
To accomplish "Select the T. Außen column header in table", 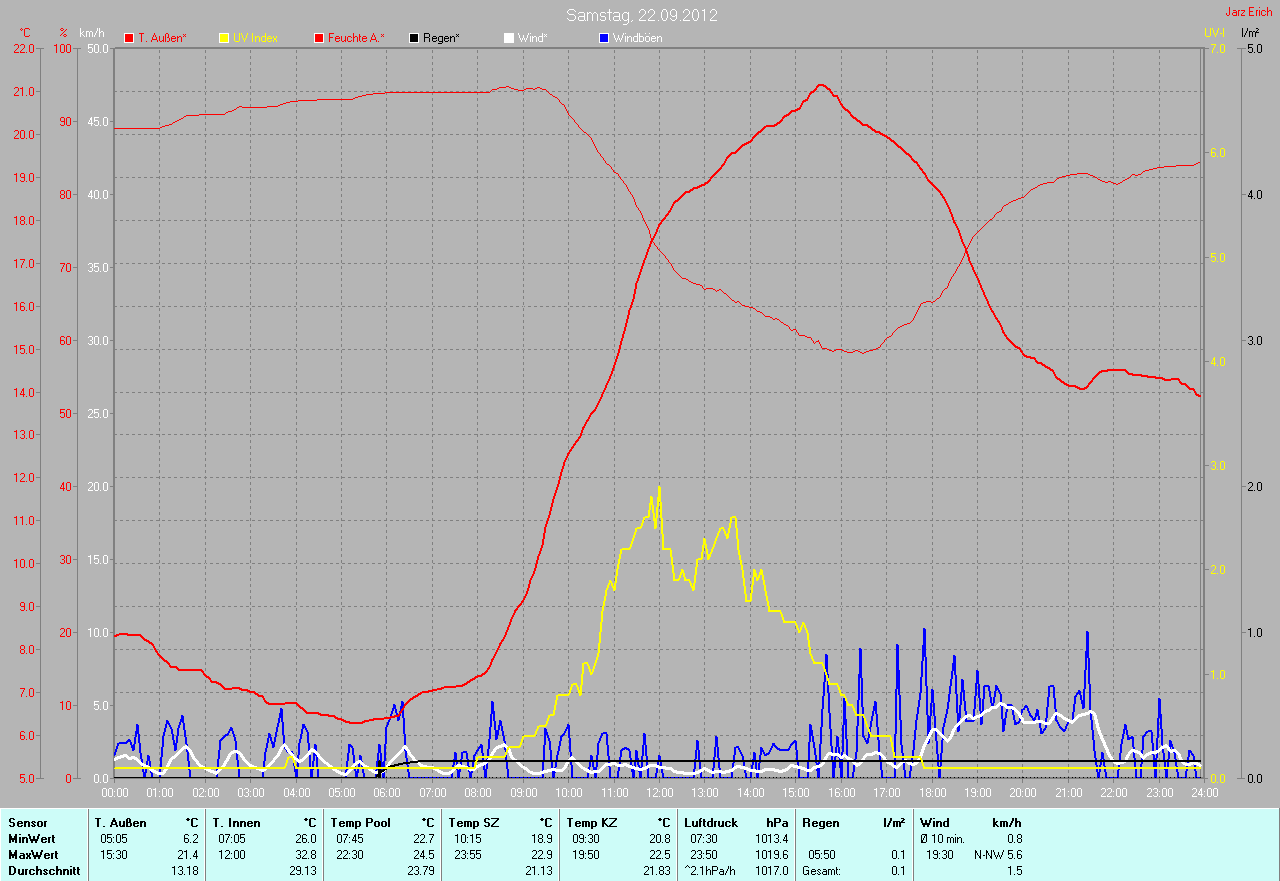I will click(121, 822).
